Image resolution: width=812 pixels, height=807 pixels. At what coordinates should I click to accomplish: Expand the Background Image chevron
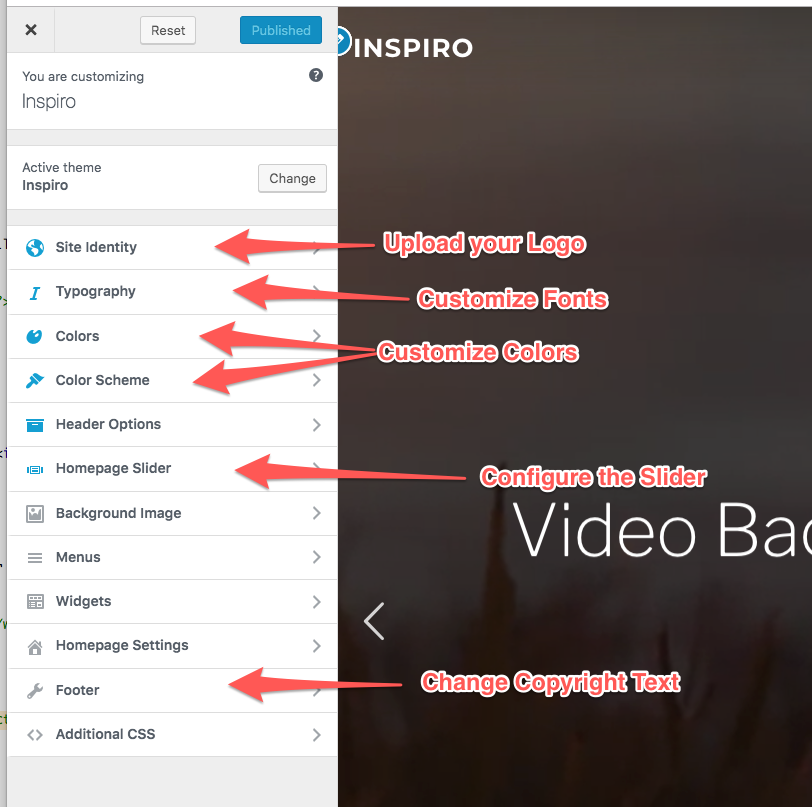317,513
